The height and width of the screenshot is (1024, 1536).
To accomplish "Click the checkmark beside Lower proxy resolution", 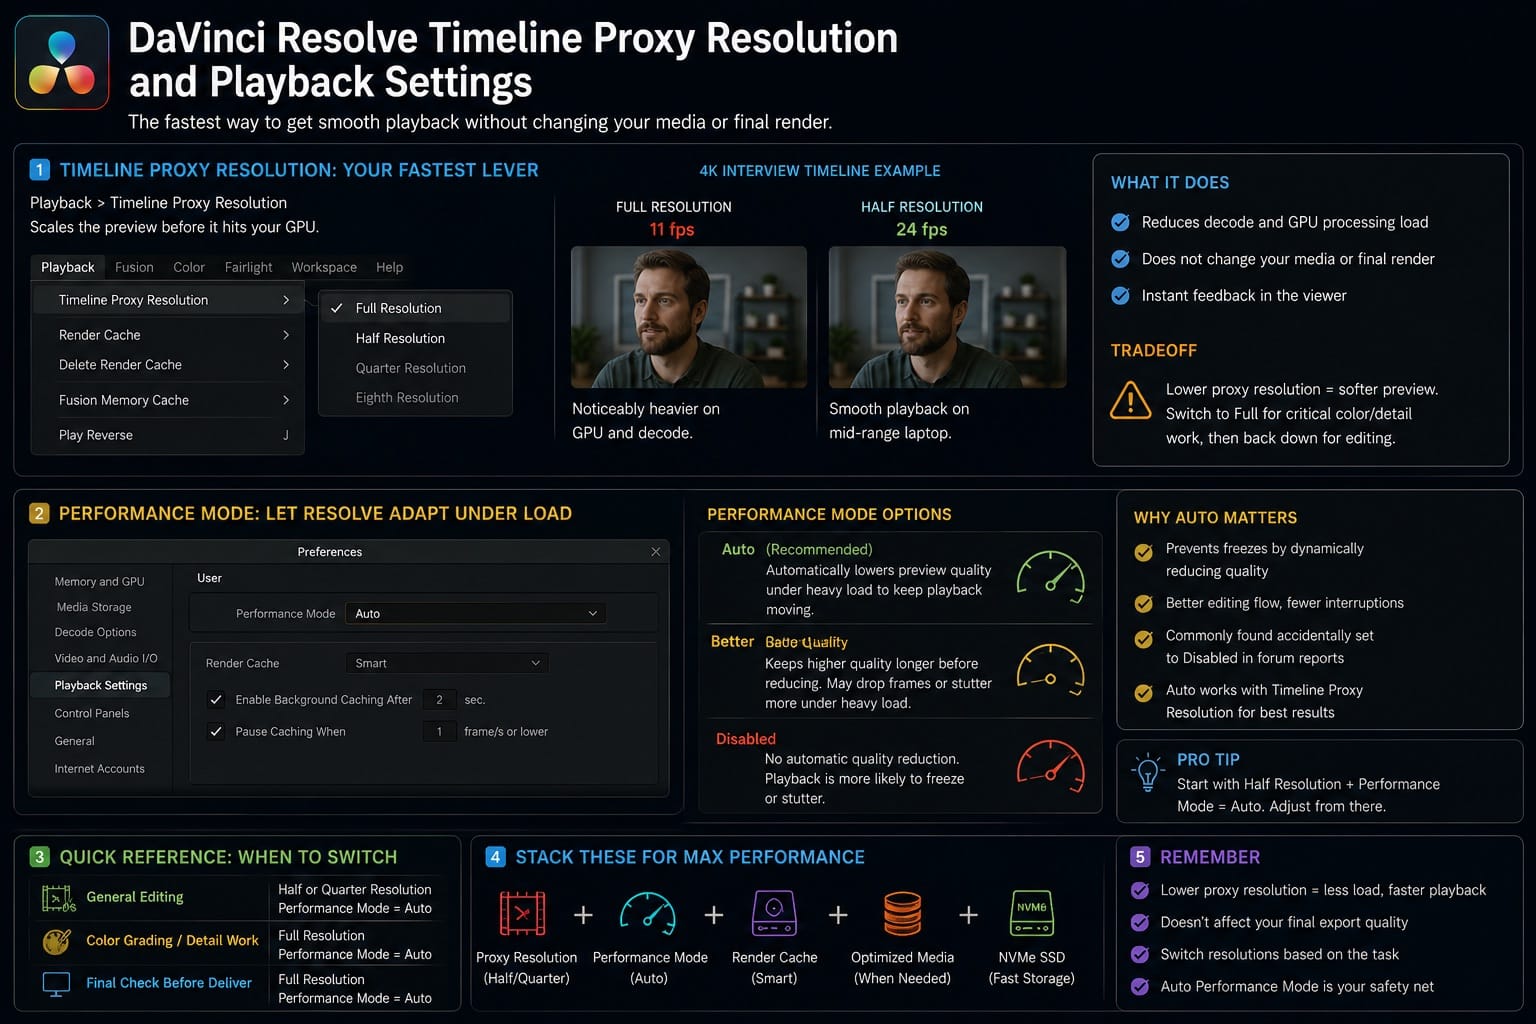I will tap(1139, 890).
